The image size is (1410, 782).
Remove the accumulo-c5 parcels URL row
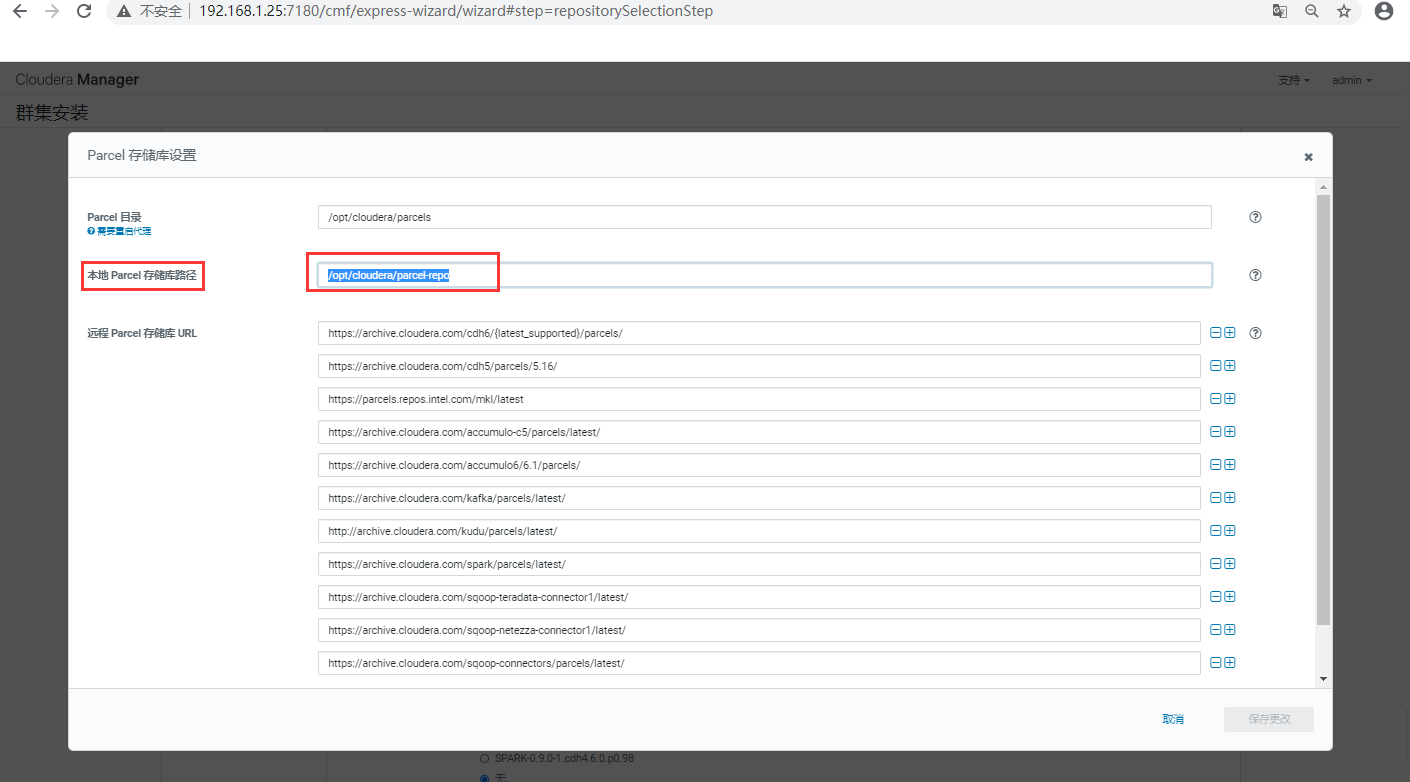click(1216, 432)
